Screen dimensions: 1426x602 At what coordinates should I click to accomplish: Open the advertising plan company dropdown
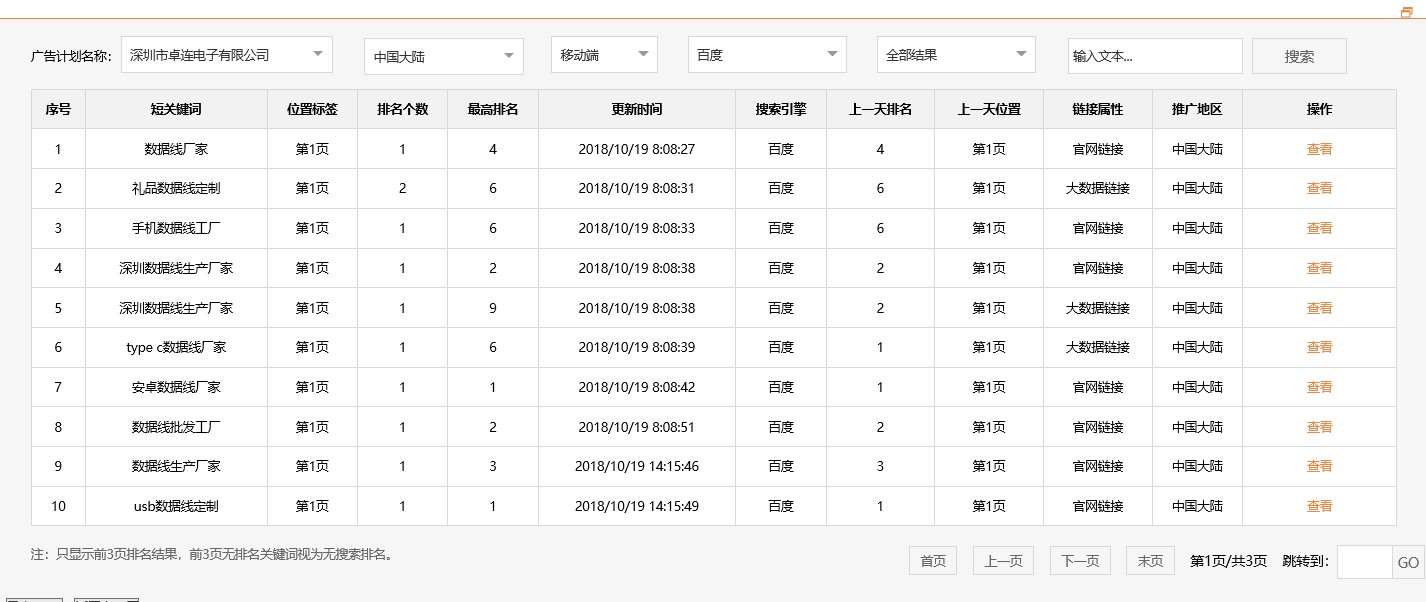point(226,54)
